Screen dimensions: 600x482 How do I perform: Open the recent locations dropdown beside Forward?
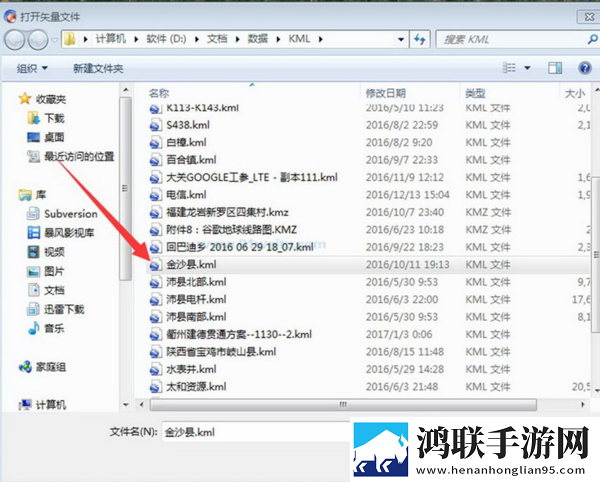pyautogui.click(x=55, y=39)
